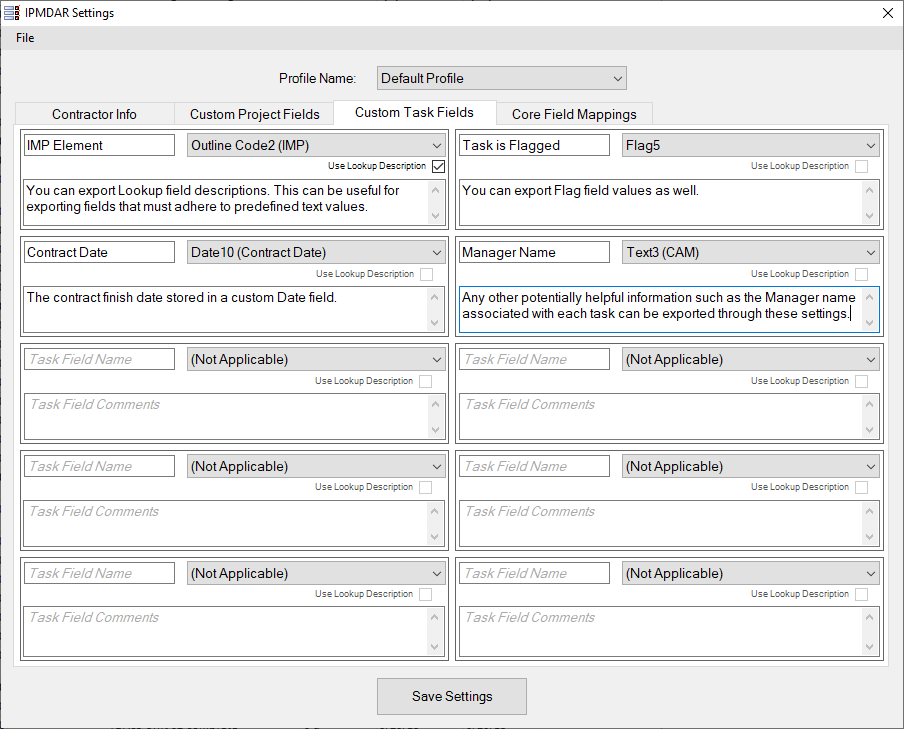Check Use Lookup Description for Contract Date
The height and width of the screenshot is (729, 904).
426,274
